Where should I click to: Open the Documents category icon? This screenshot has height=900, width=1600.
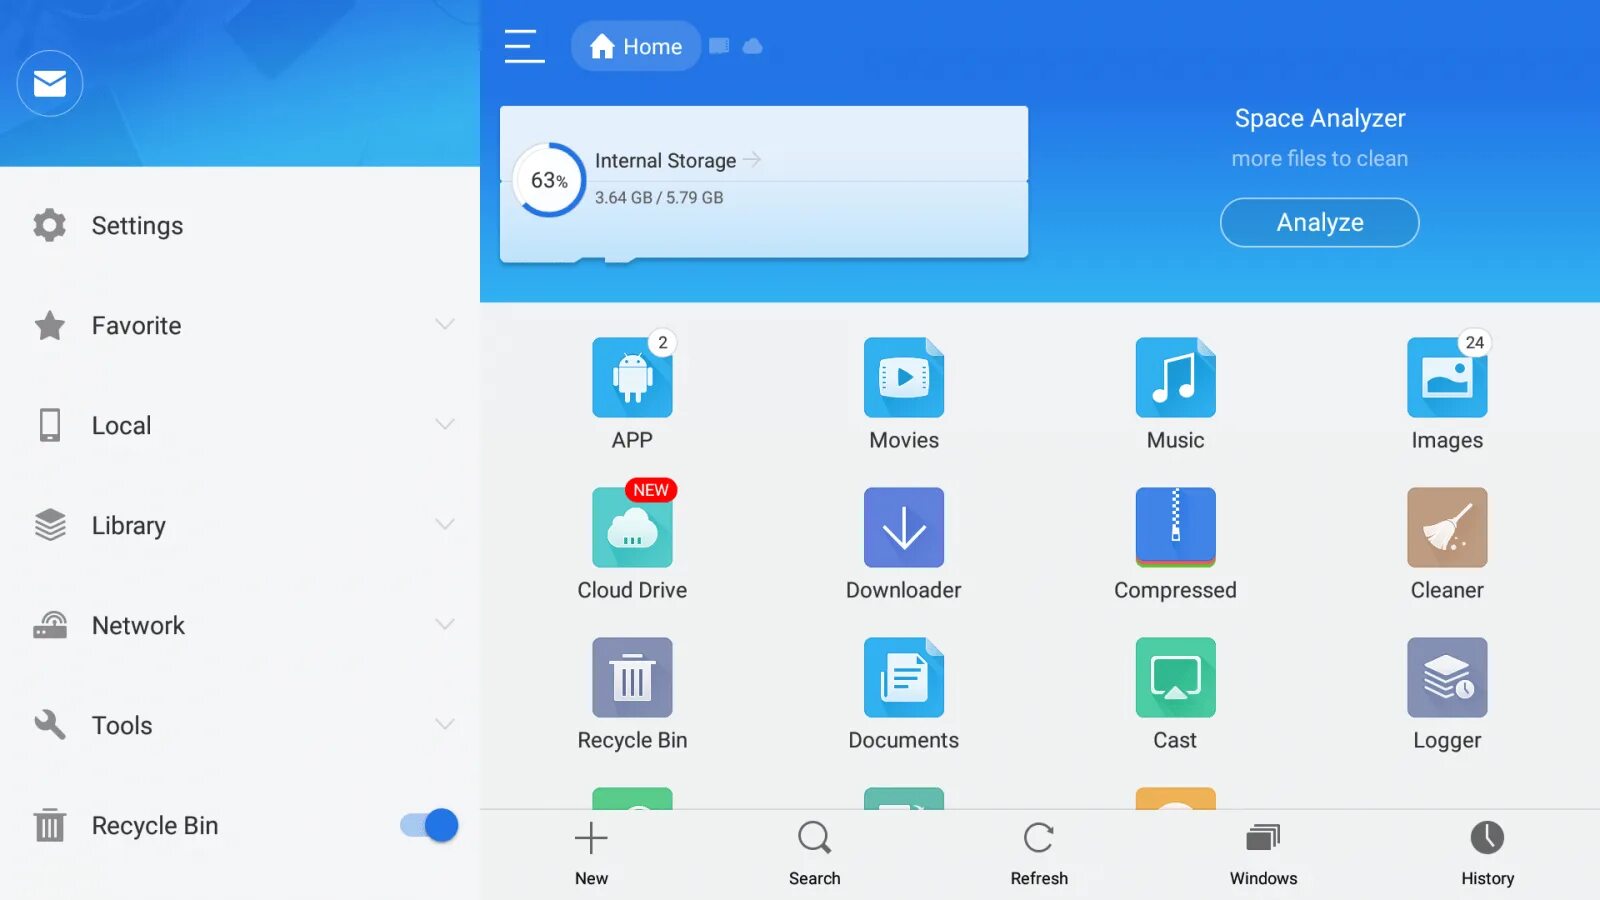(x=904, y=678)
